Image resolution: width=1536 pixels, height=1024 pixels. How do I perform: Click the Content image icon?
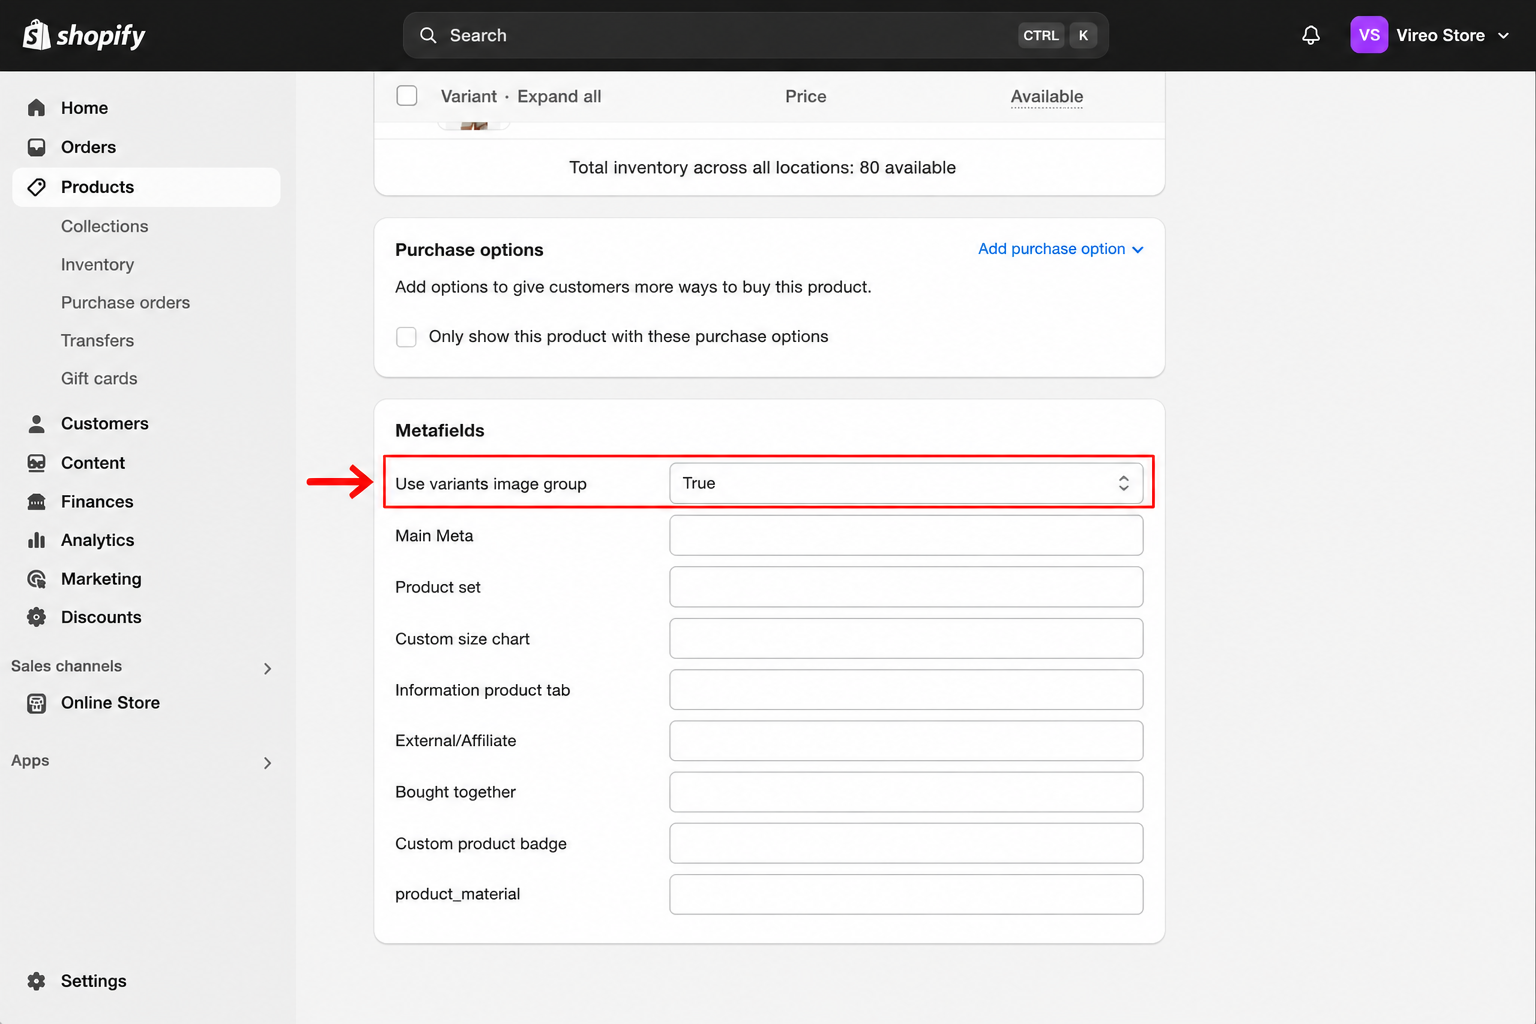point(37,463)
